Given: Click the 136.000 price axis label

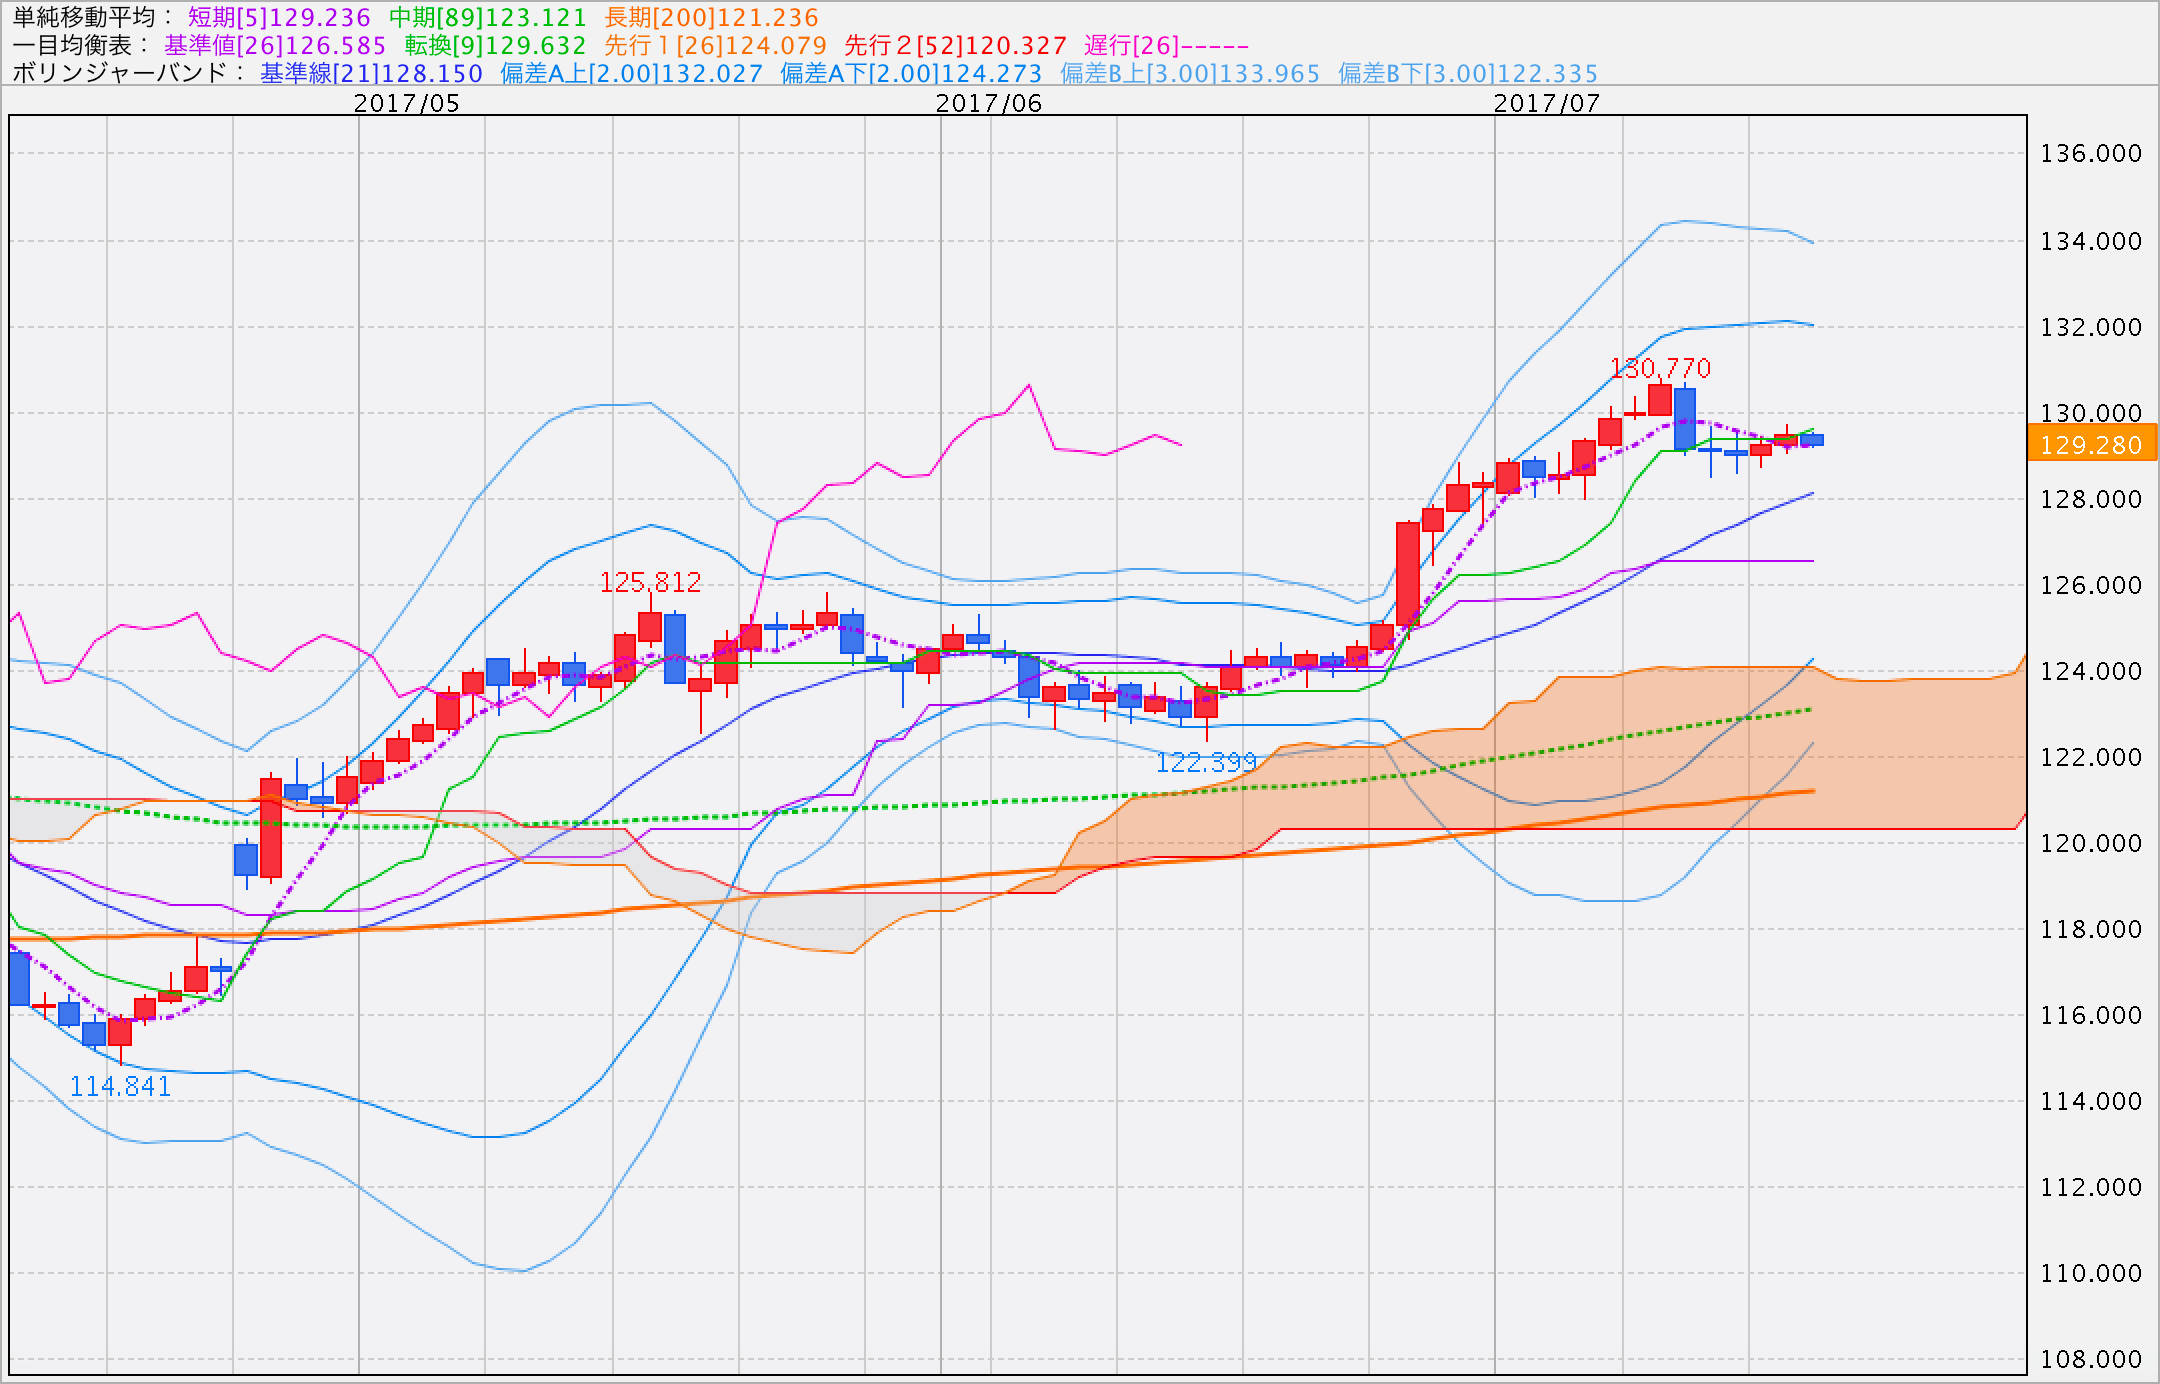Looking at the screenshot, I should (2092, 153).
